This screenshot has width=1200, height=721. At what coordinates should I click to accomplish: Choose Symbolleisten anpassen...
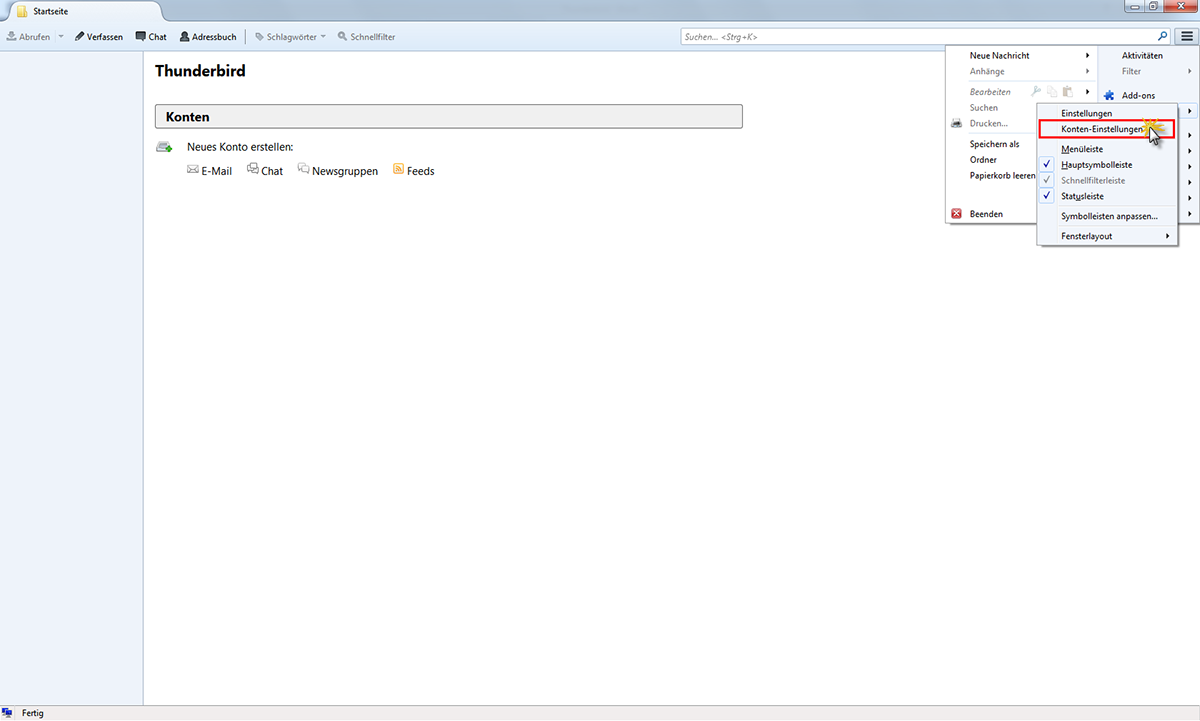click(x=1107, y=216)
